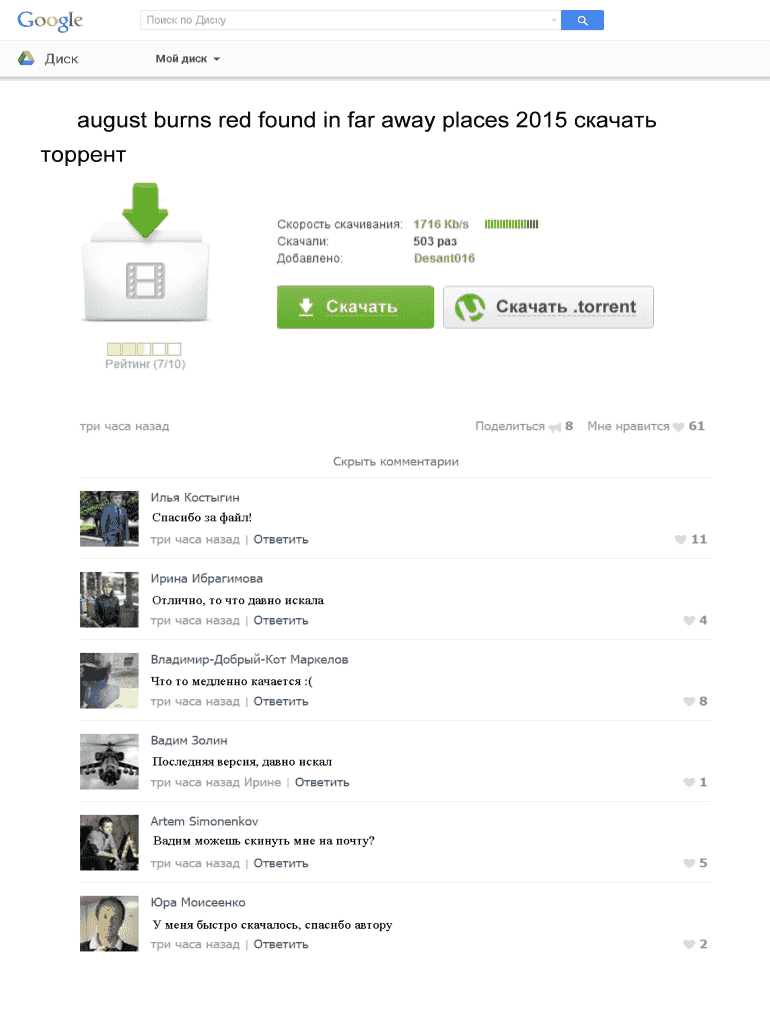770x1024 pixels.
Task: Like Илья Костыгин's comment via heart icon
Action: [x=680, y=539]
